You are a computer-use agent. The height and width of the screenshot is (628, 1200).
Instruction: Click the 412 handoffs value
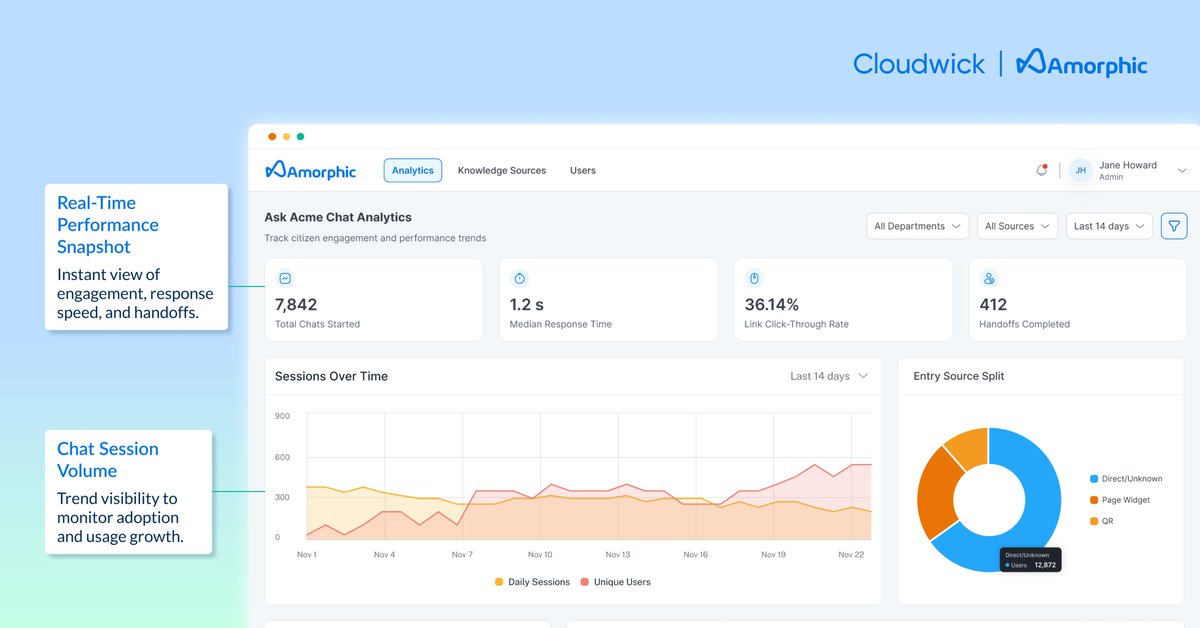993,304
